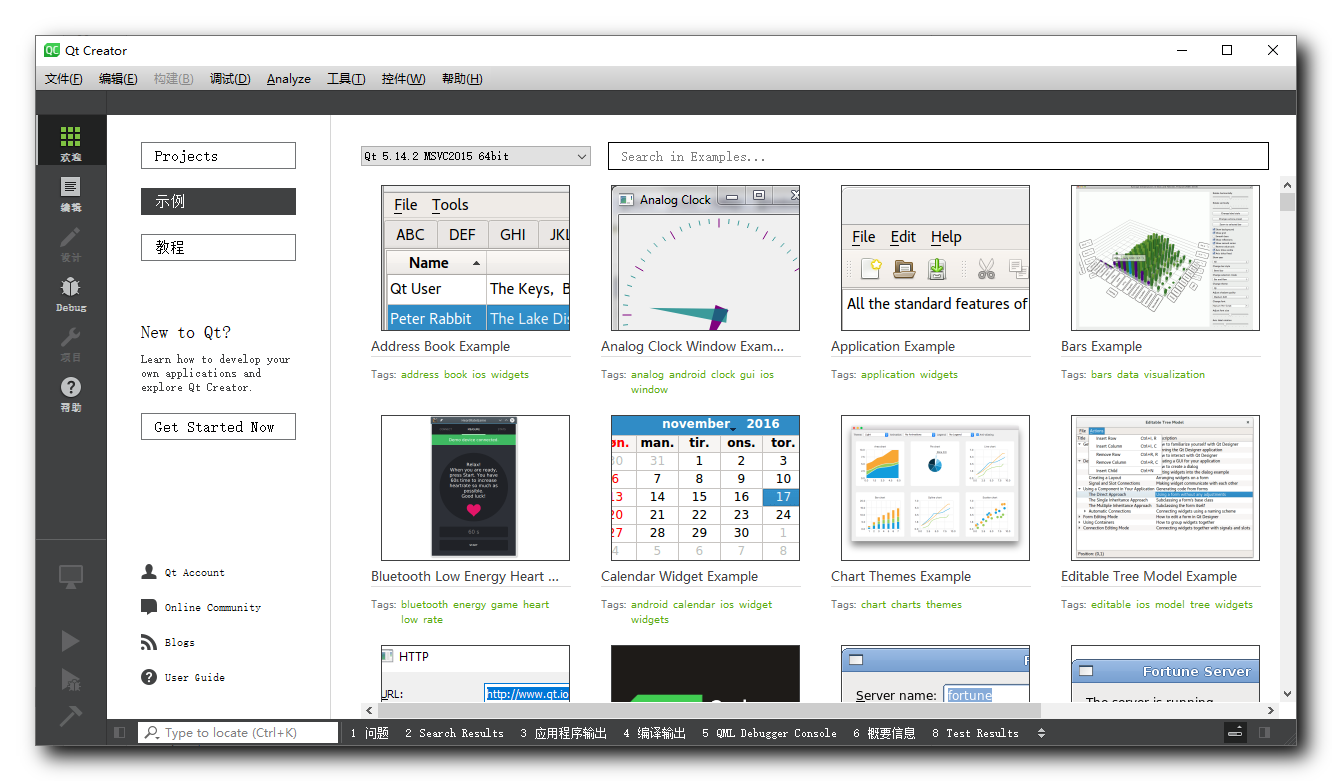The height and width of the screenshot is (781, 1332).
Task: Switch to Debug mode bug icon
Action: click(70, 287)
